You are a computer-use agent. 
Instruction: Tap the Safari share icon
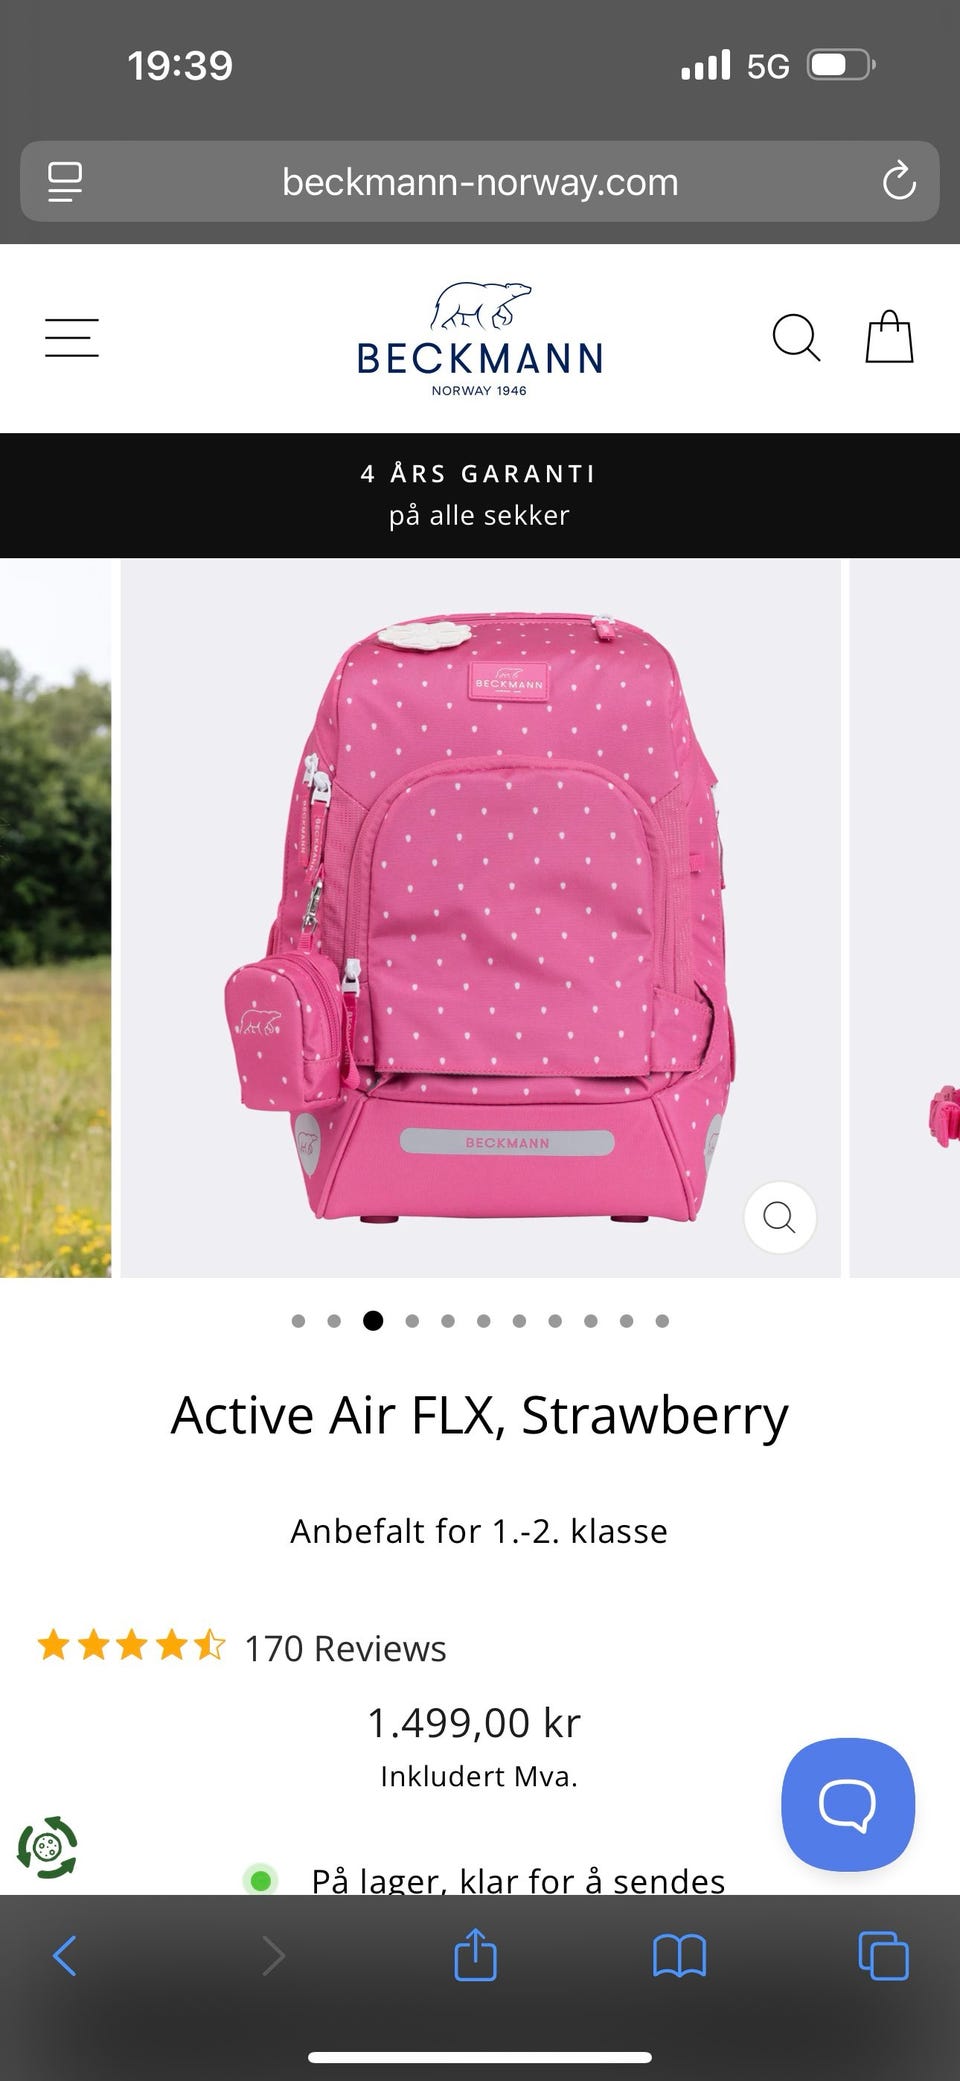[475, 1955]
